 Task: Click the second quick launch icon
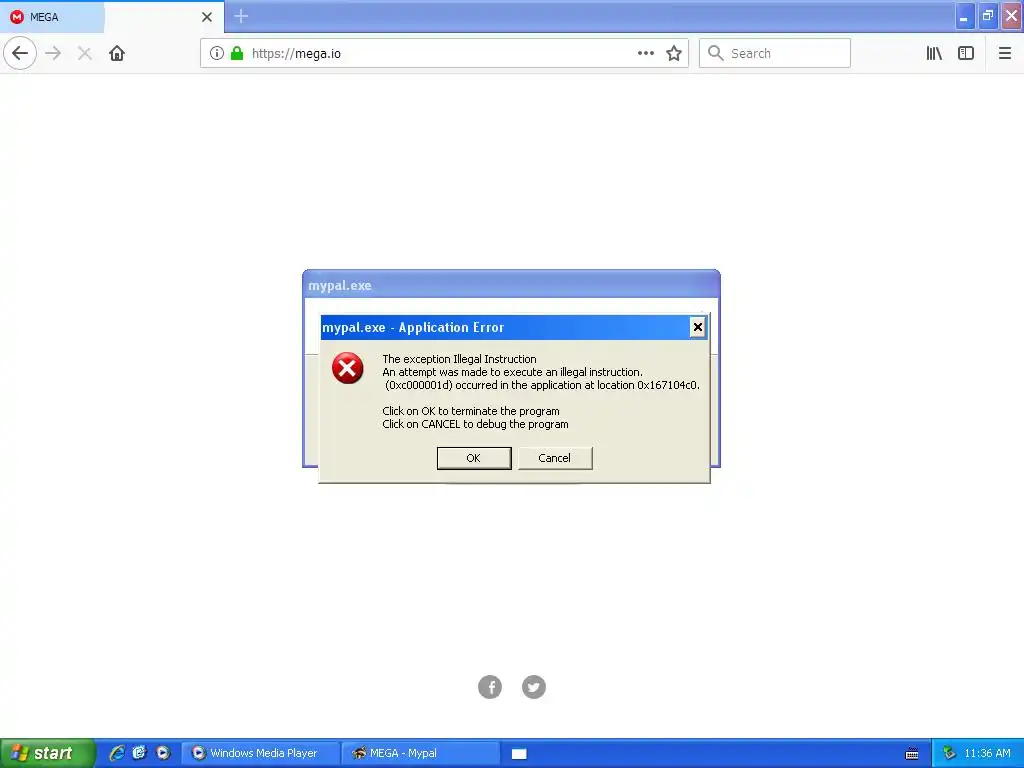(x=139, y=753)
